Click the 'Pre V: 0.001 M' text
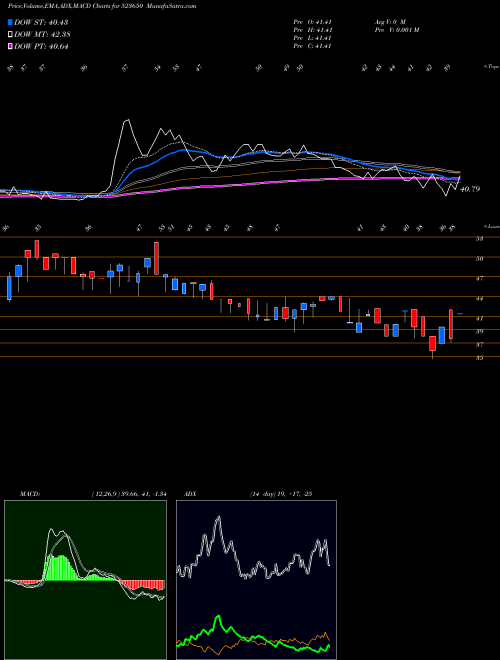 pyautogui.click(x=396, y=30)
